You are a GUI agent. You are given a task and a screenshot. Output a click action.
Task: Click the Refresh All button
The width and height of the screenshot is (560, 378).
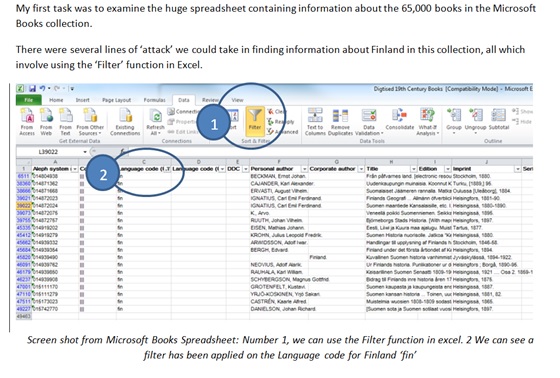(x=155, y=122)
